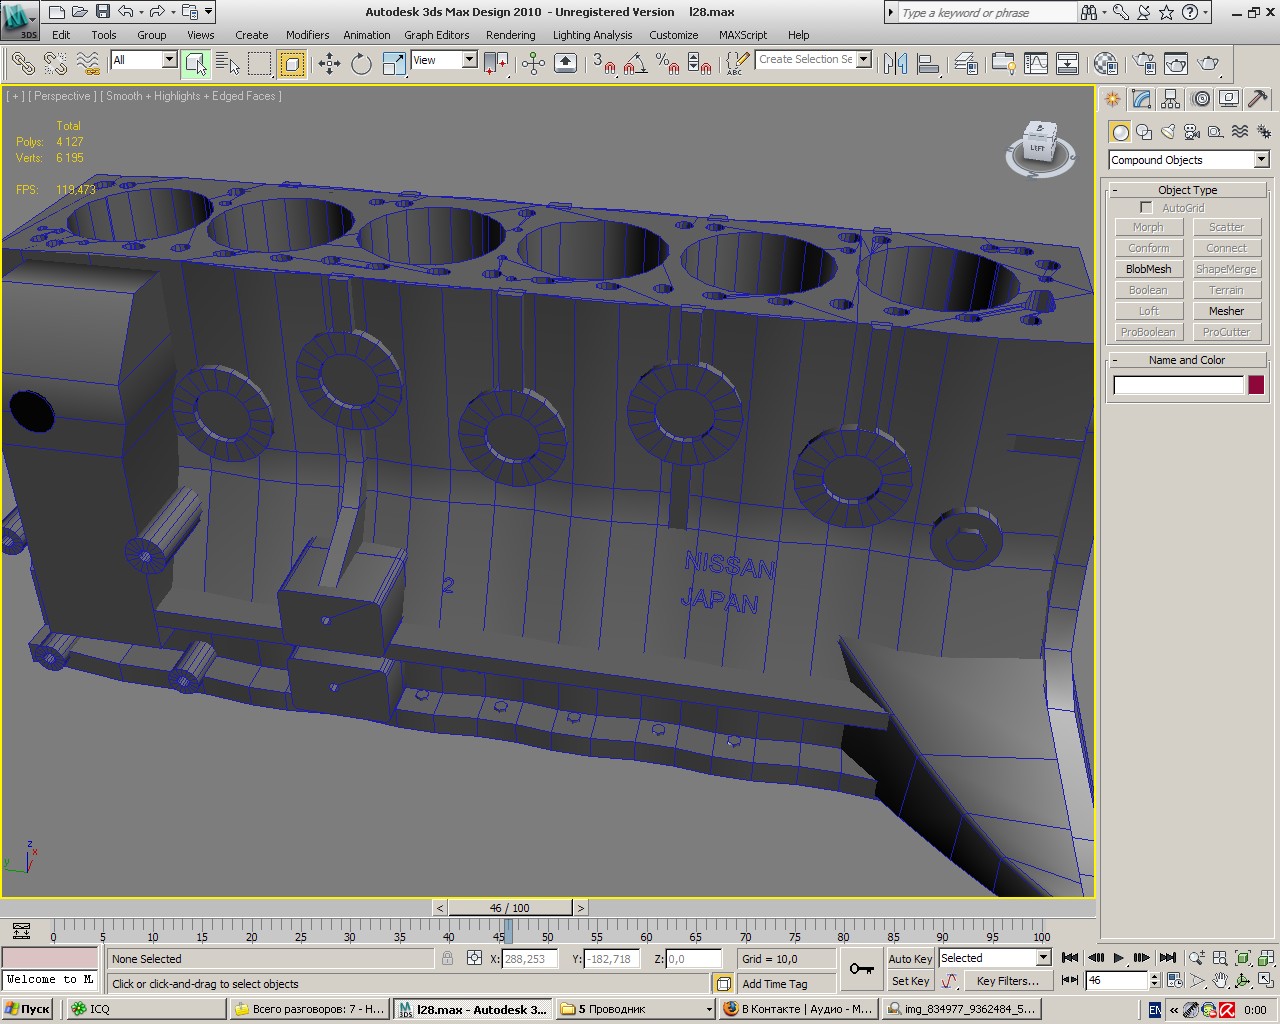This screenshot has width=1280, height=1024.
Task: Toggle Percent Snap
Action: point(668,64)
